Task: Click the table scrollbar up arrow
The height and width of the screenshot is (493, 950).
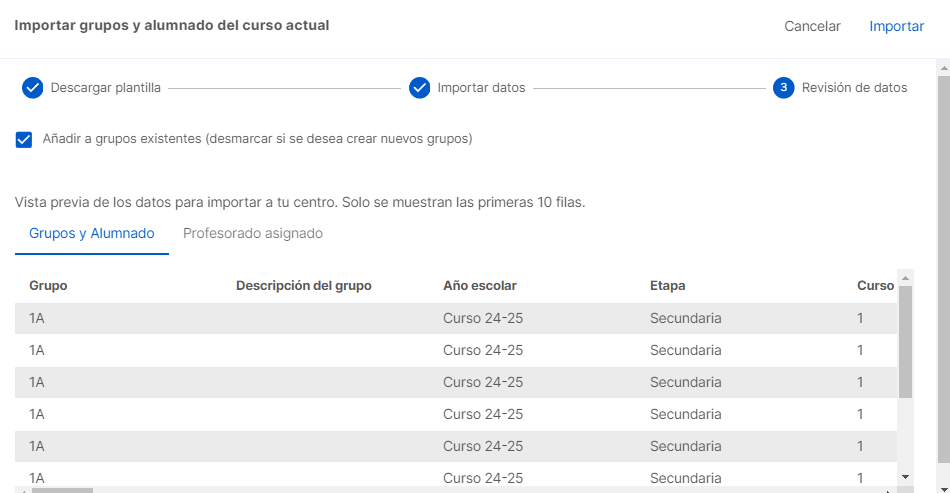Action: [x=905, y=278]
